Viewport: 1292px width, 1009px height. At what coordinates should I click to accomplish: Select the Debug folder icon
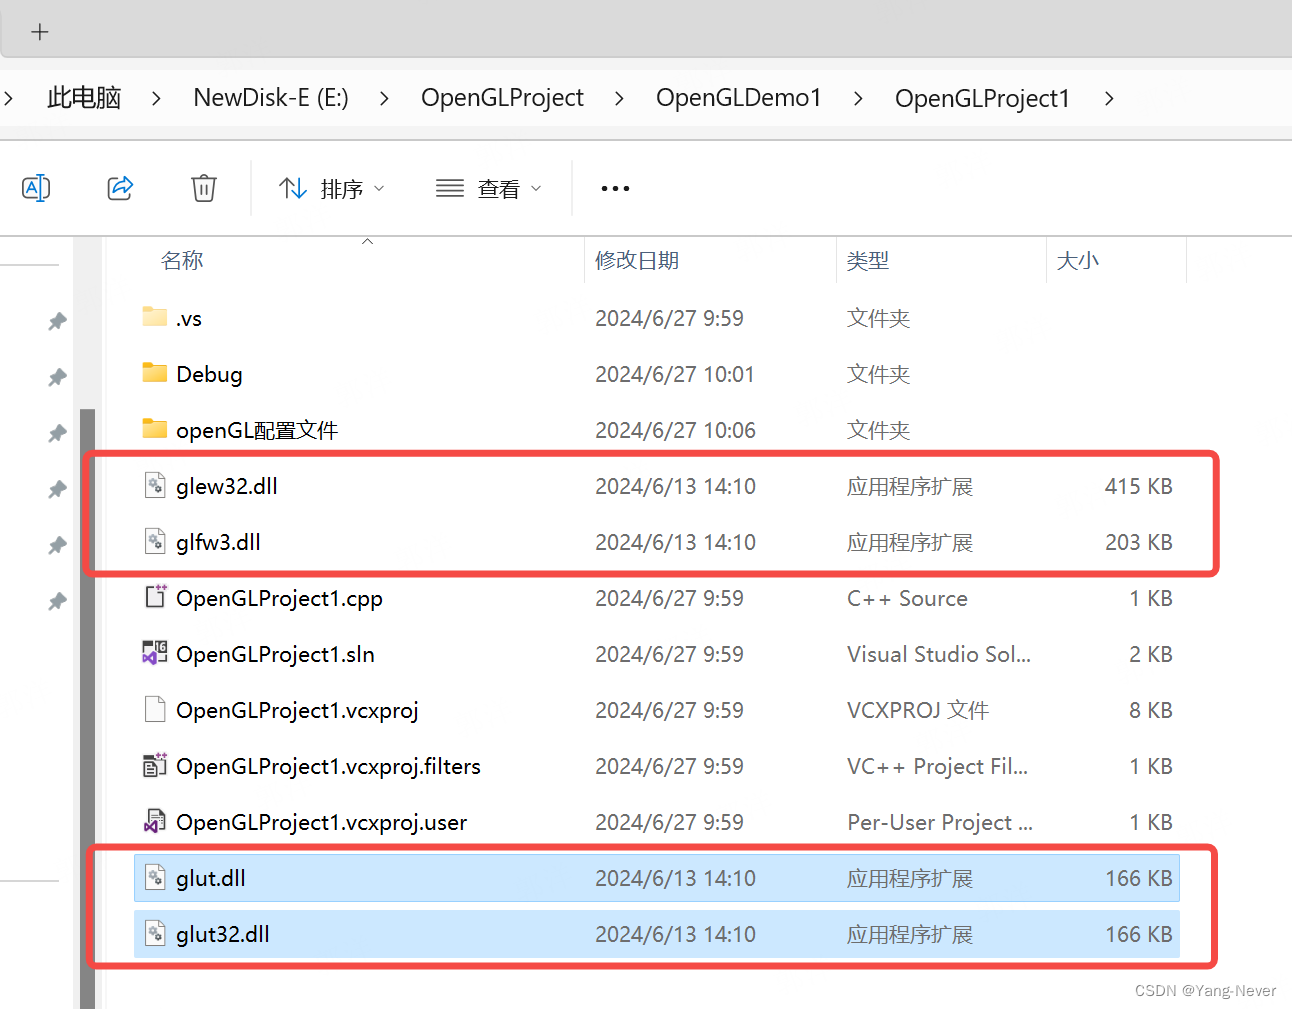[155, 373]
